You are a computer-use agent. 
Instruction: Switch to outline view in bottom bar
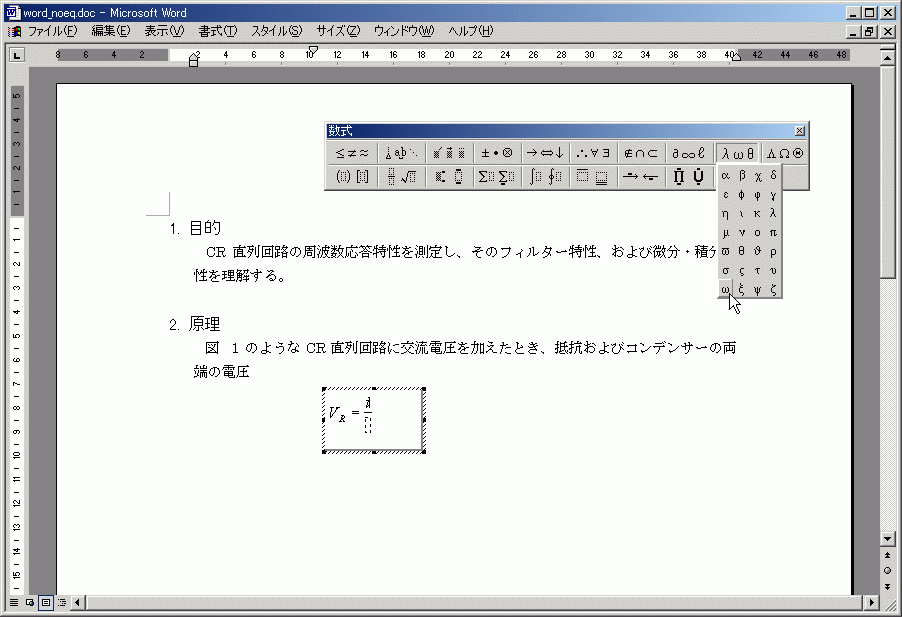click(62, 603)
